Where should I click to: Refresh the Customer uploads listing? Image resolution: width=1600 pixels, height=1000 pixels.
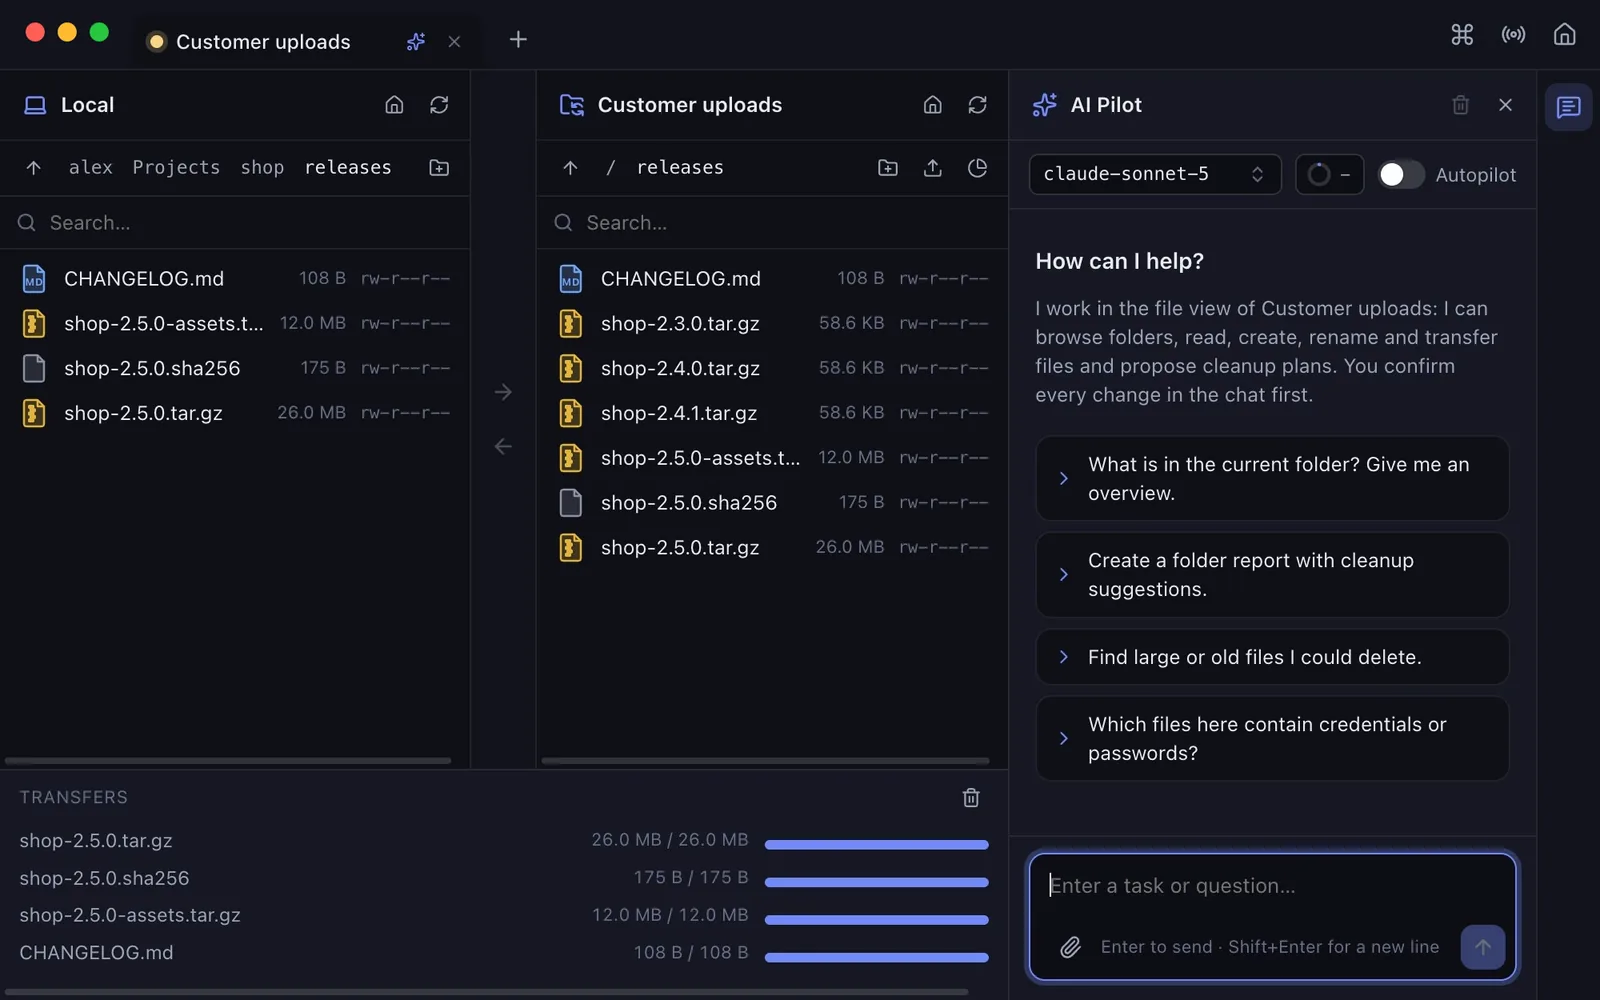(x=977, y=105)
